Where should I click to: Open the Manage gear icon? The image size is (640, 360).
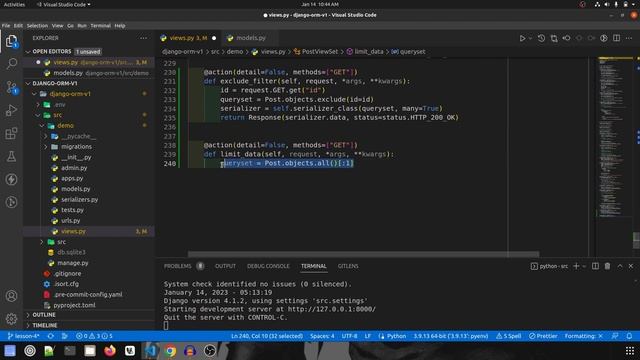click(x=11, y=319)
